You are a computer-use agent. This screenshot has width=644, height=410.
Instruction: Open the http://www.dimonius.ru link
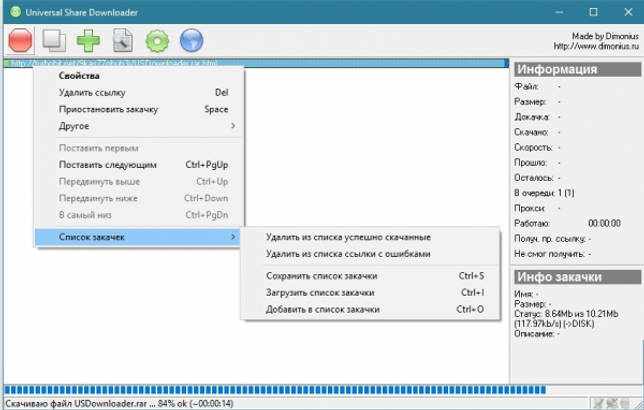[596, 46]
